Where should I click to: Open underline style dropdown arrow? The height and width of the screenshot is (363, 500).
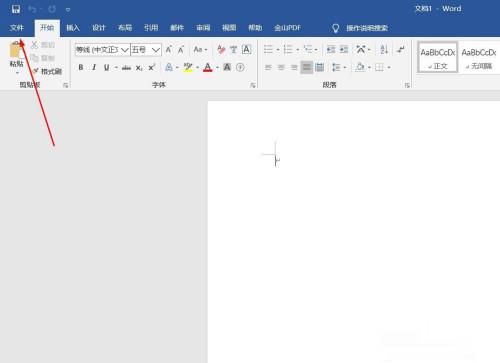point(116,68)
